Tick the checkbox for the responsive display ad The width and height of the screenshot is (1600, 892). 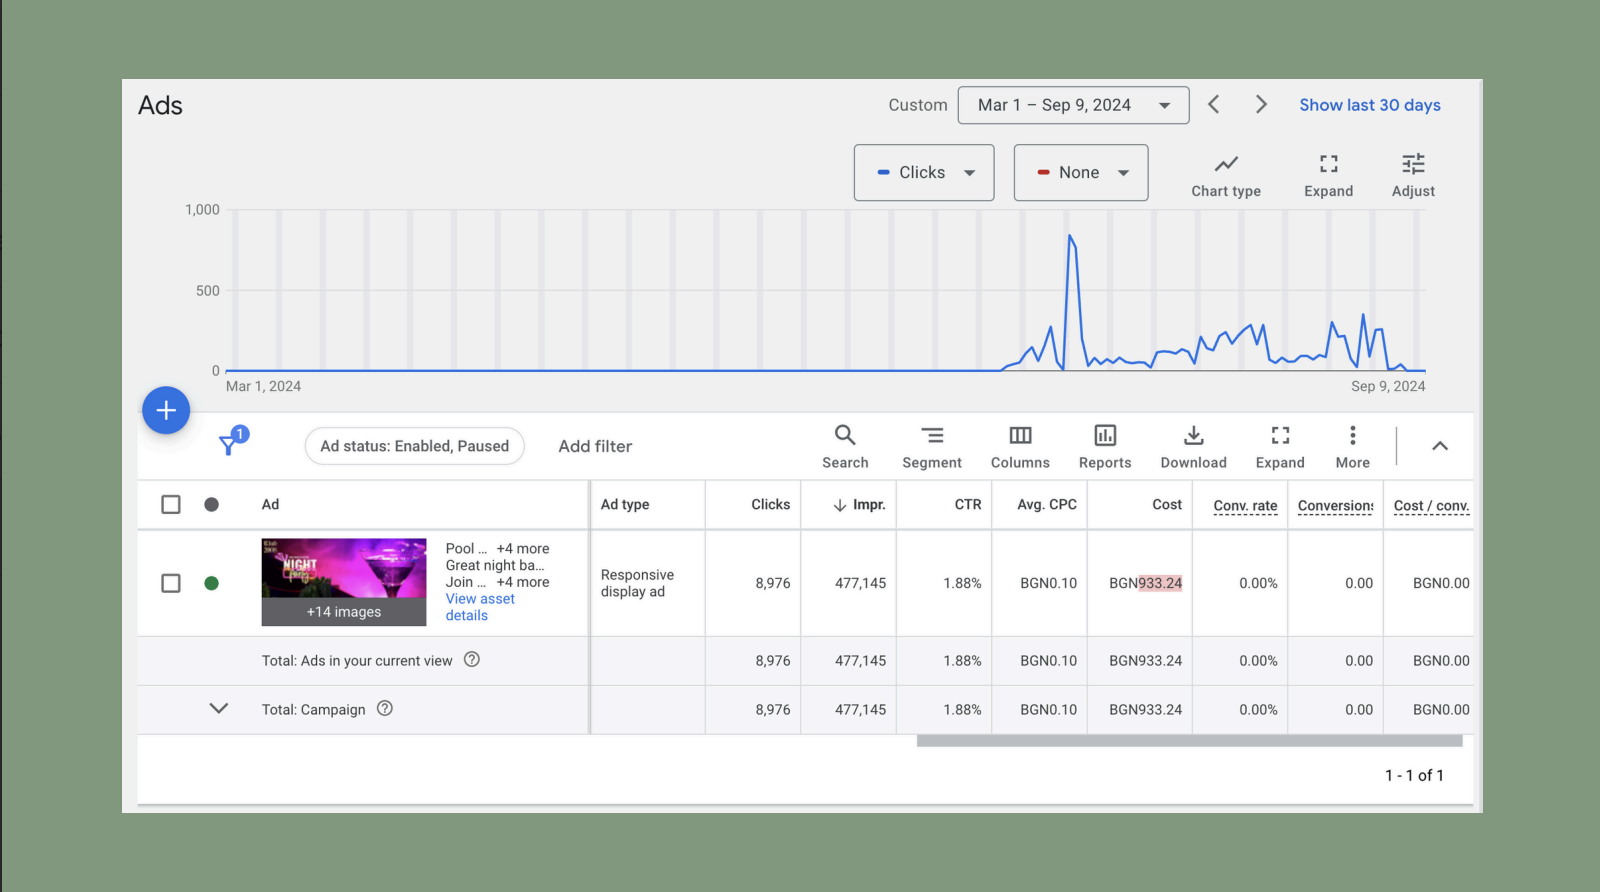point(171,583)
